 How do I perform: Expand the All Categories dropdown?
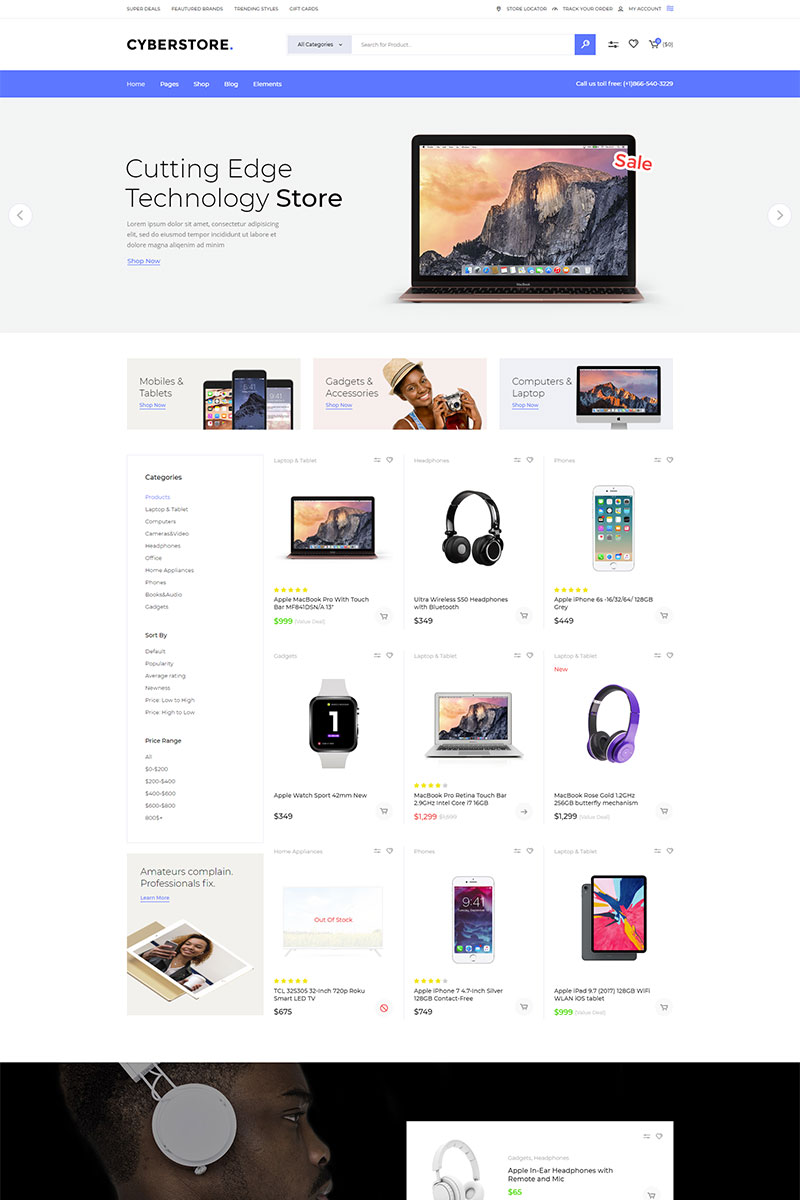(319, 44)
